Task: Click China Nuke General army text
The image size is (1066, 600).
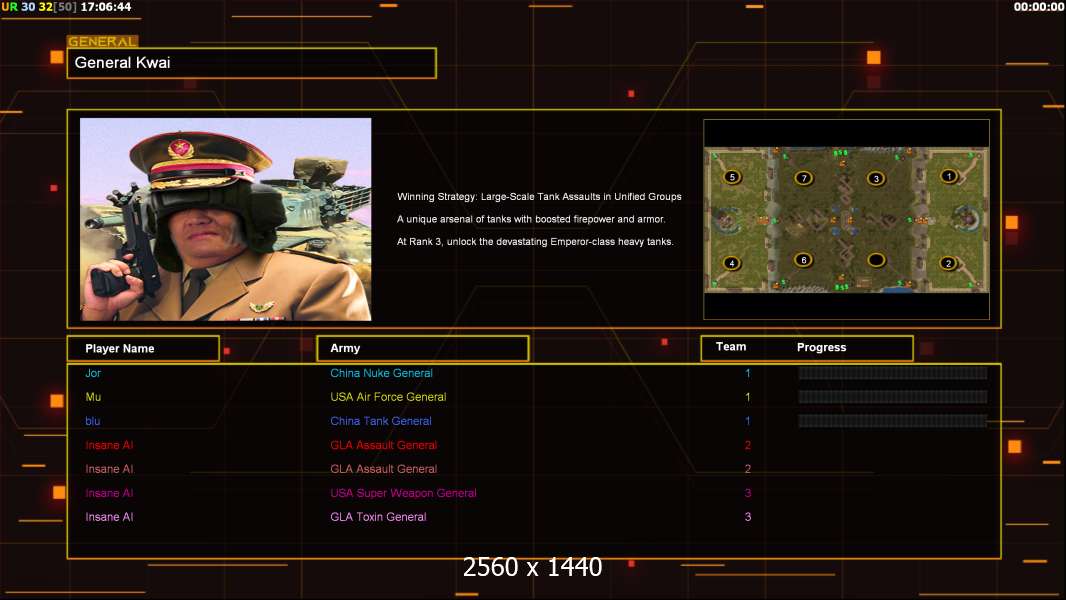Action: pos(381,373)
